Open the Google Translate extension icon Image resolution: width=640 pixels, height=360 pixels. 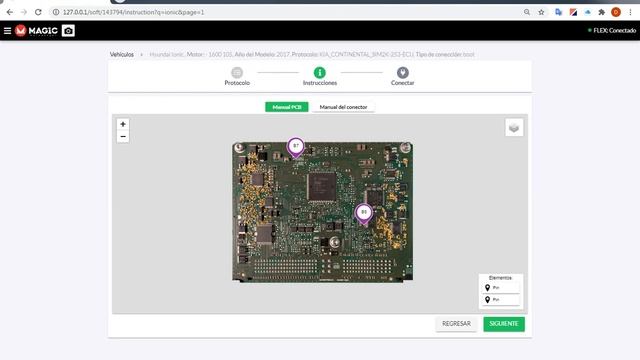coord(558,12)
